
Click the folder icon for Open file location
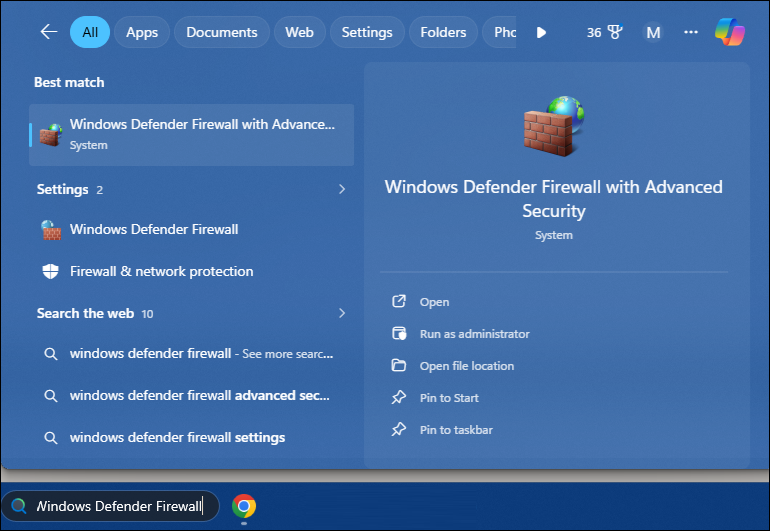(x=399, y=365)
